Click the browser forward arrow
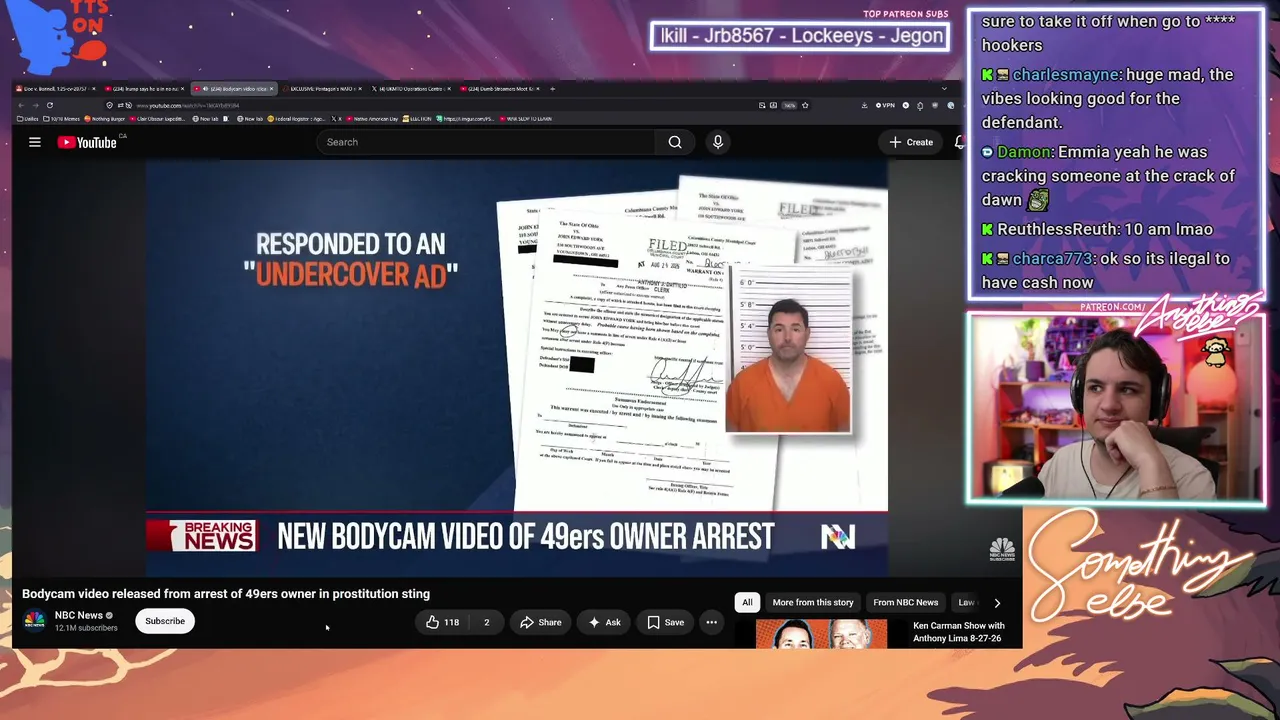The height and width of the screenshot is (720, 1280). click(35, 105)
